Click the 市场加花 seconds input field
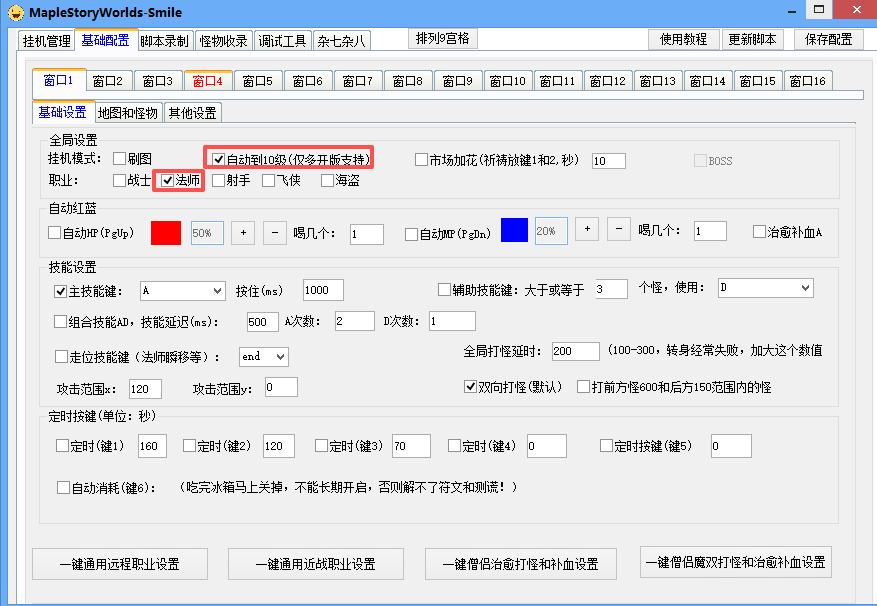Image resolution: width=877 pixels, height=606 pixels. [x=609, y=161]
